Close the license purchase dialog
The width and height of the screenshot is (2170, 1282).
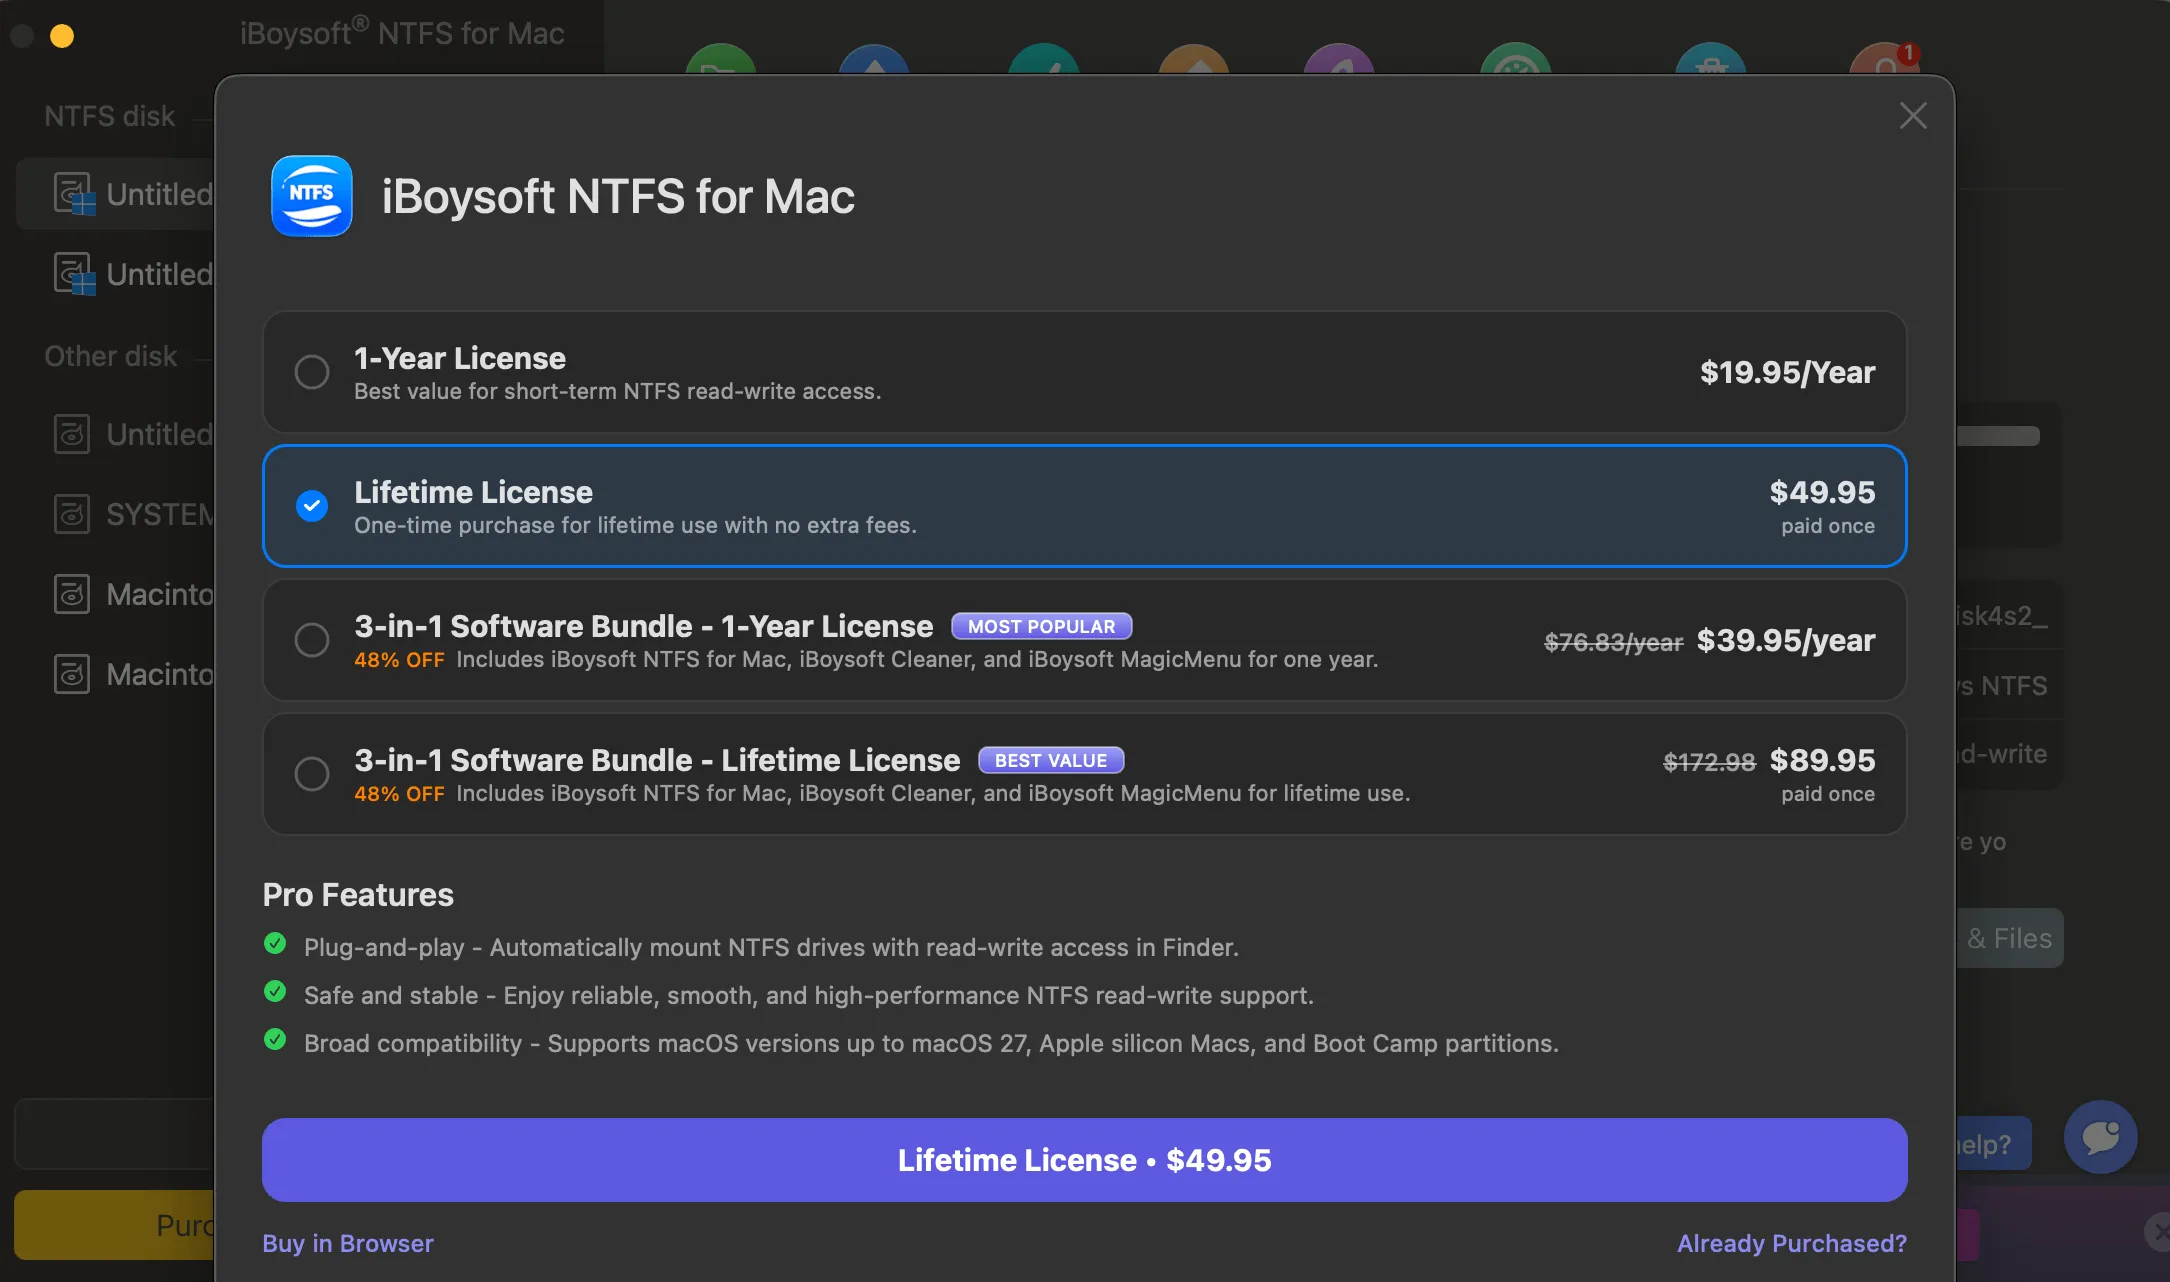click(1912, 116)
